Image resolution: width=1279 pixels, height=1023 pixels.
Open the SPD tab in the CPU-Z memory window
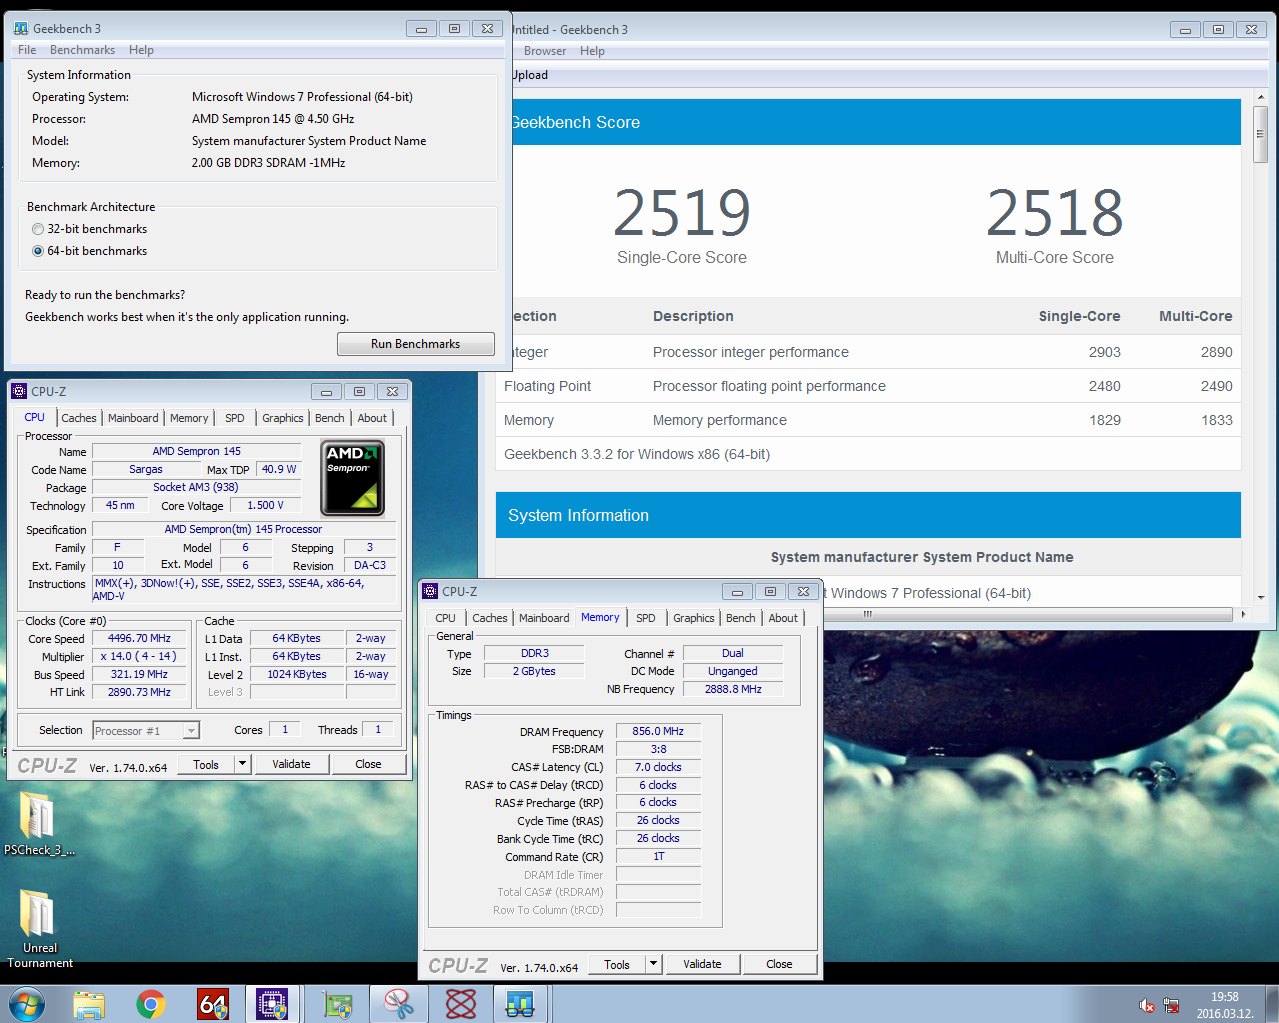pyautogui.click(x=646, y=618)
